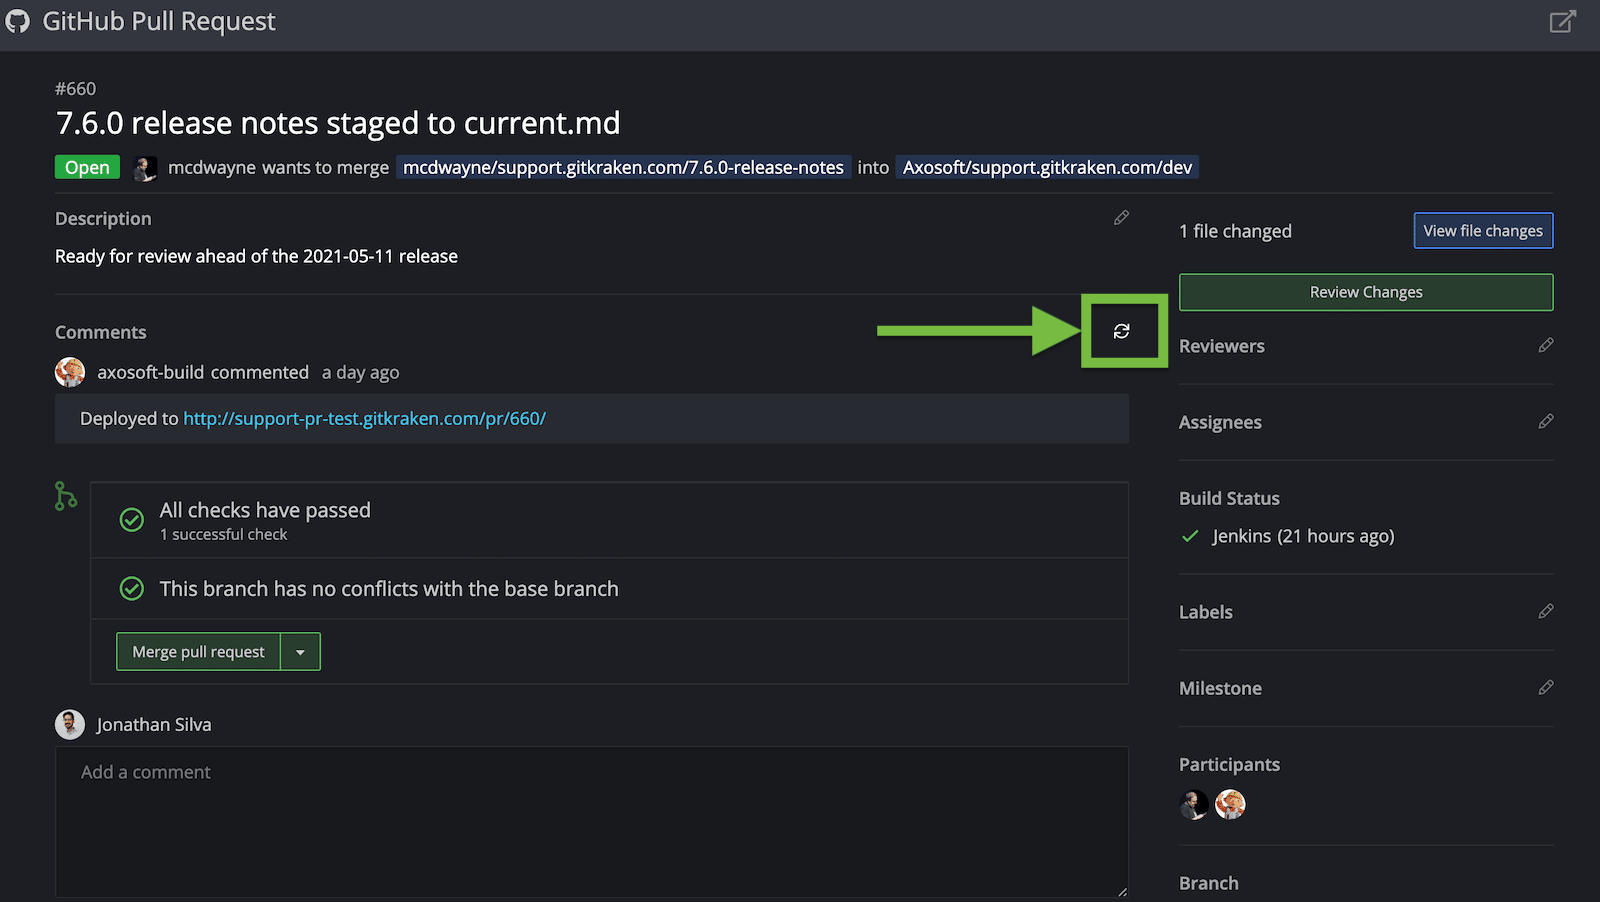
Task: Open pull request externally via pop-out icon
Action: (x=1562, y=21)
